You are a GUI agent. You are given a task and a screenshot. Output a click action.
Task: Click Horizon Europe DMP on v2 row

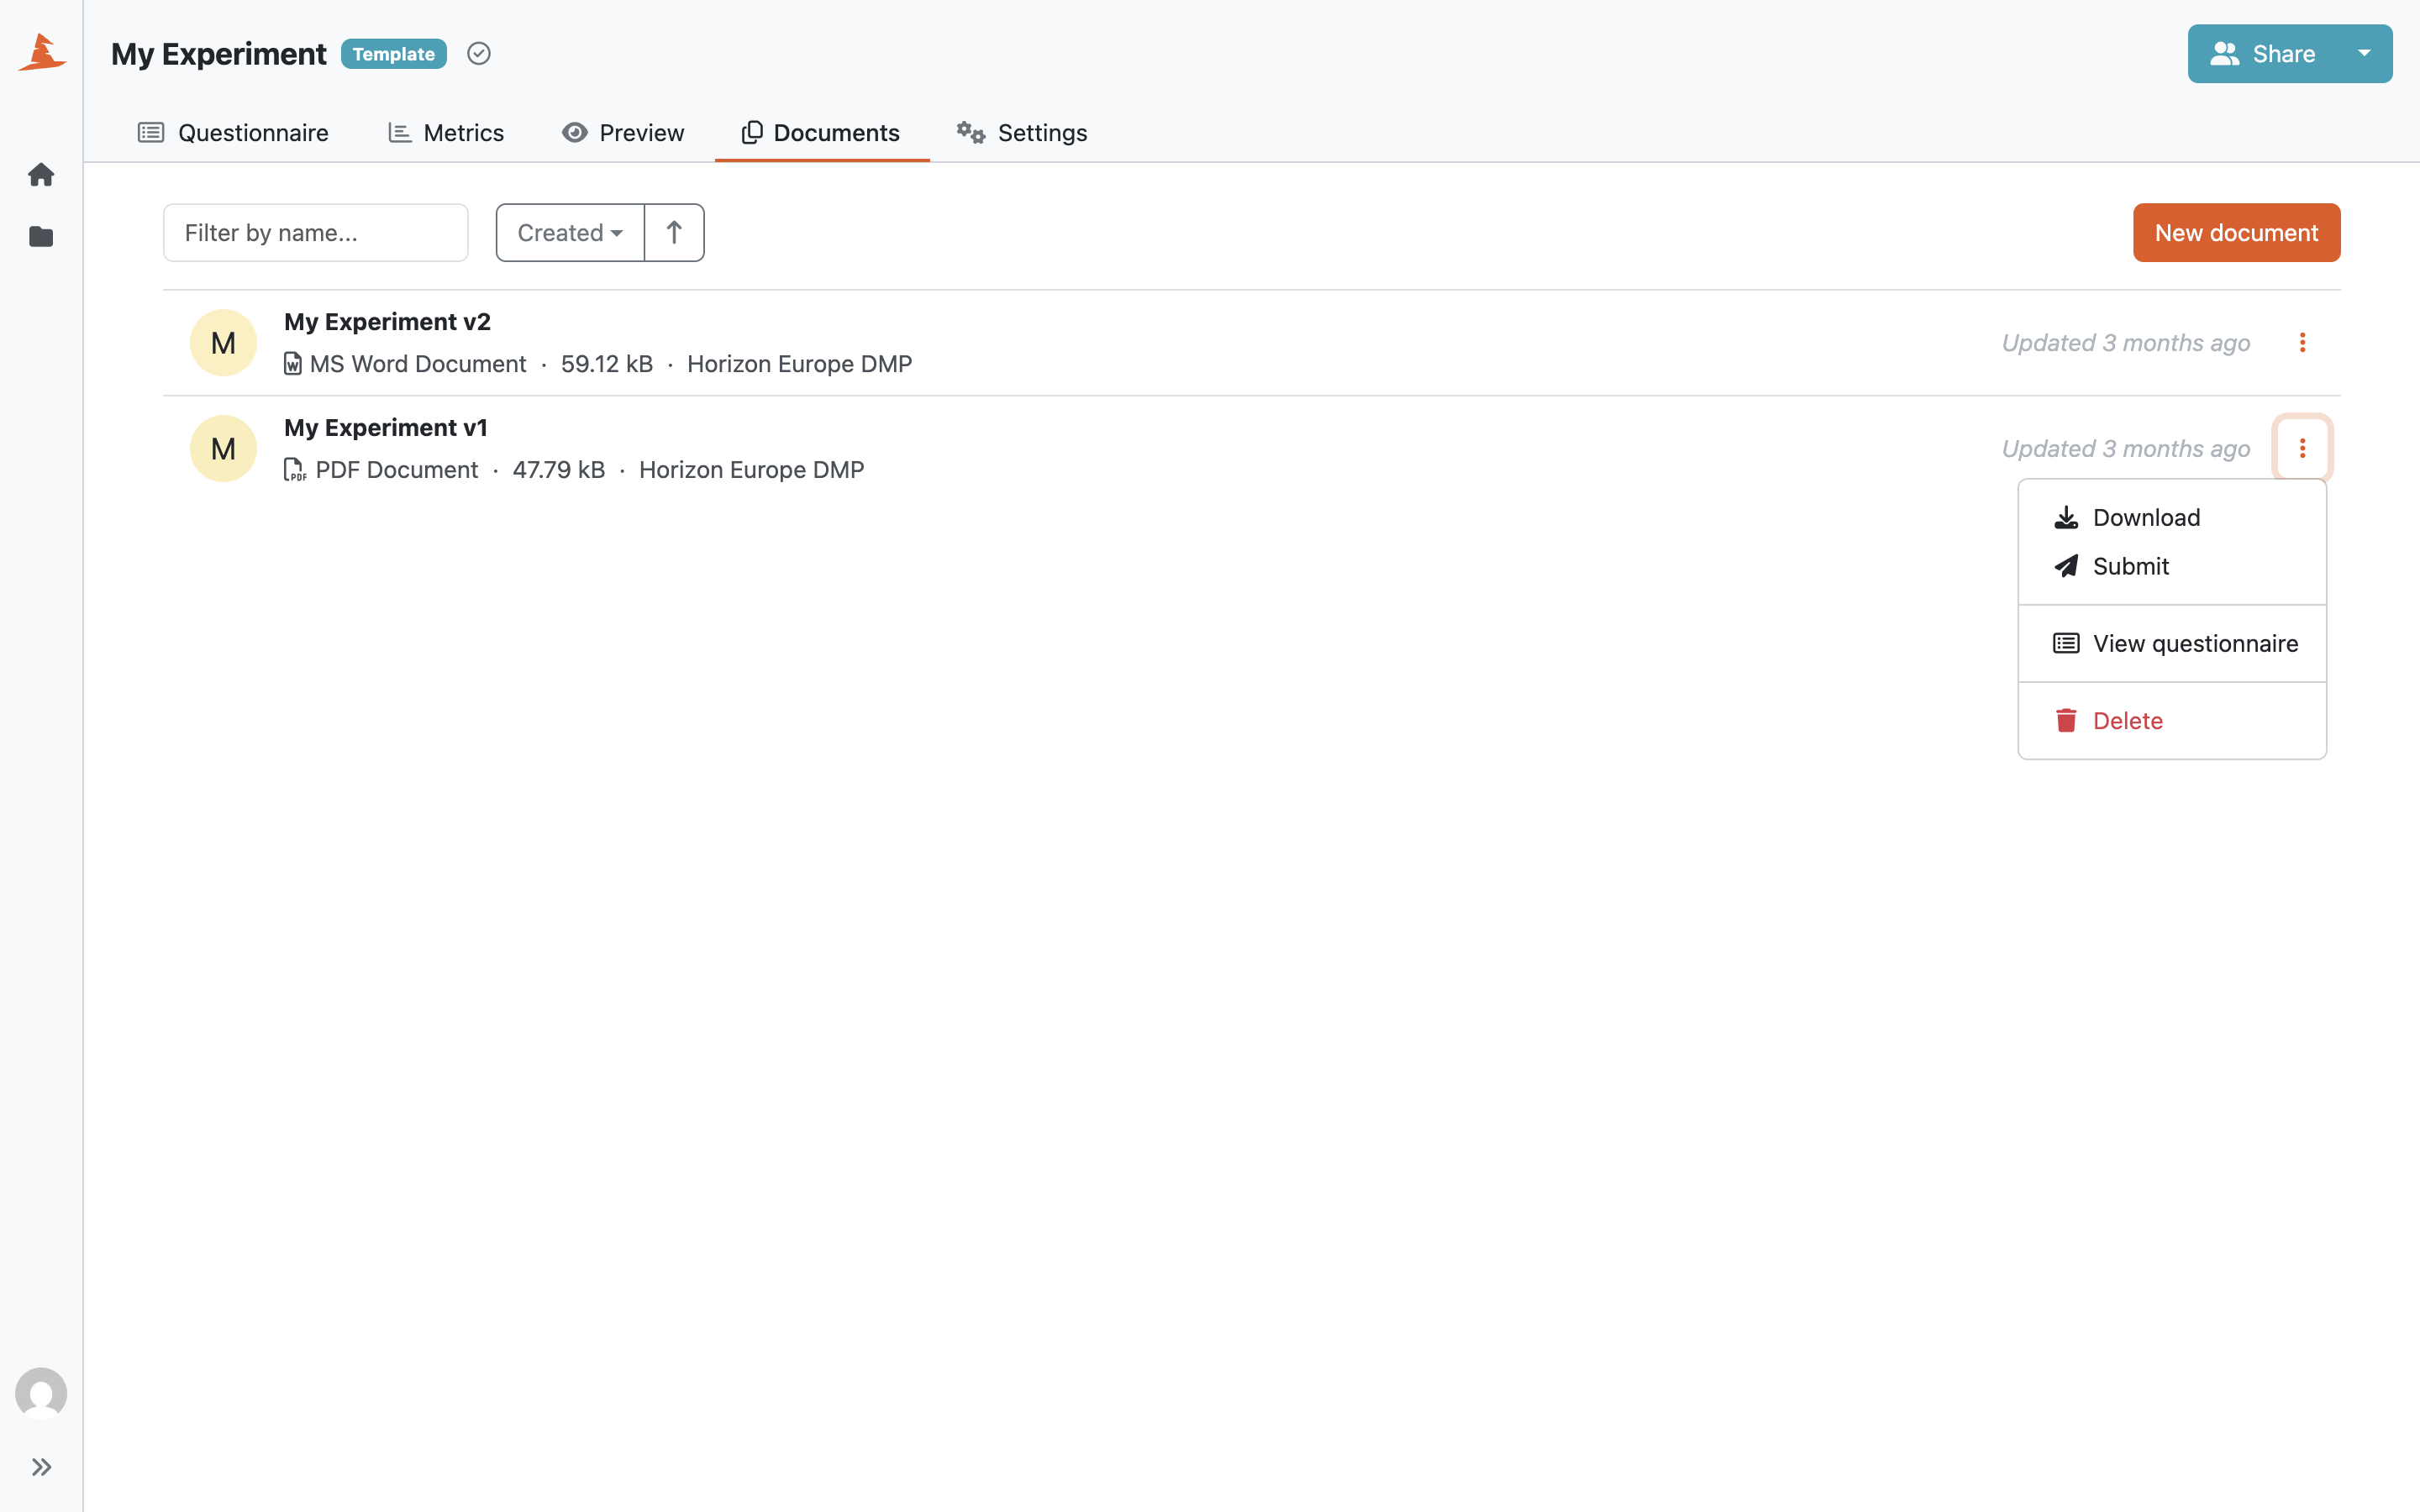pyautogui.click(x=800, y=364)
